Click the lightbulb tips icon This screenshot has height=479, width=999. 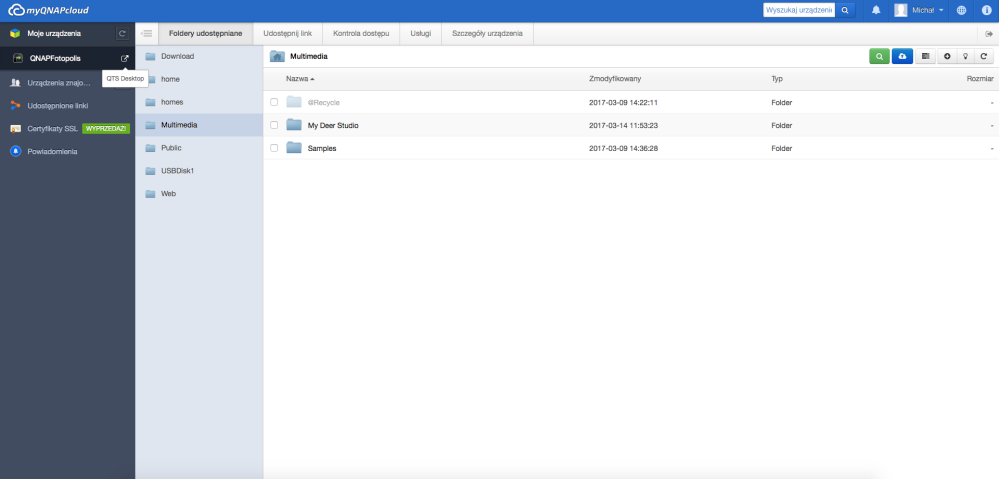[x=966, y=57]
